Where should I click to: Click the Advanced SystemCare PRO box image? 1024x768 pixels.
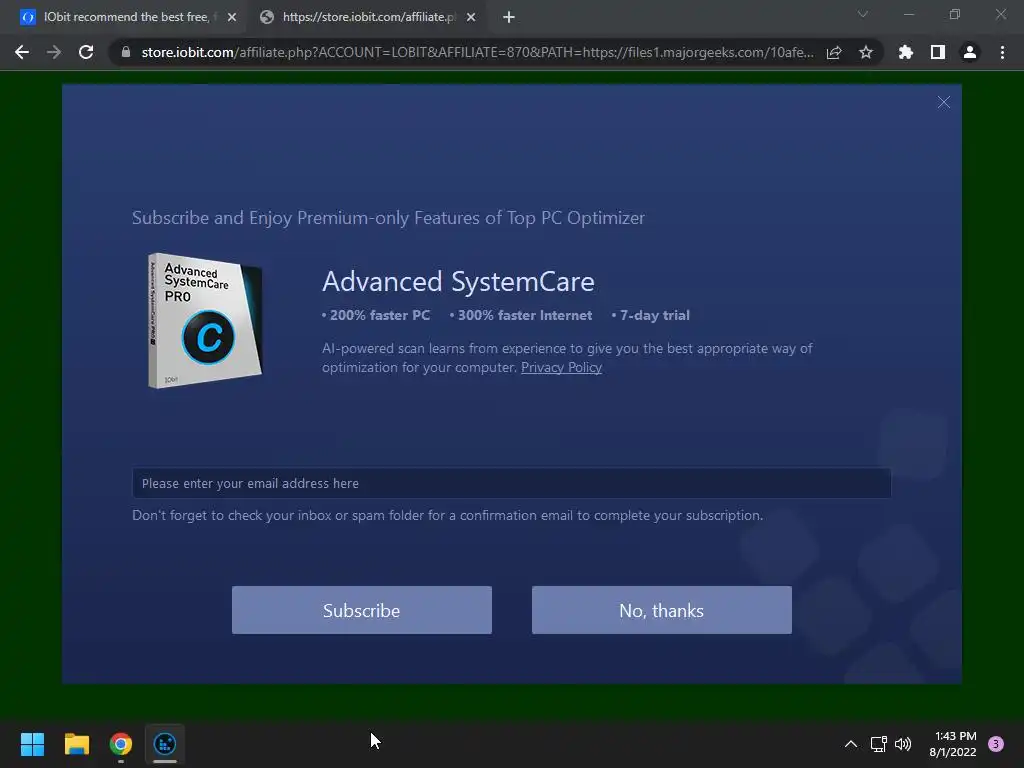tap(204, 320)
